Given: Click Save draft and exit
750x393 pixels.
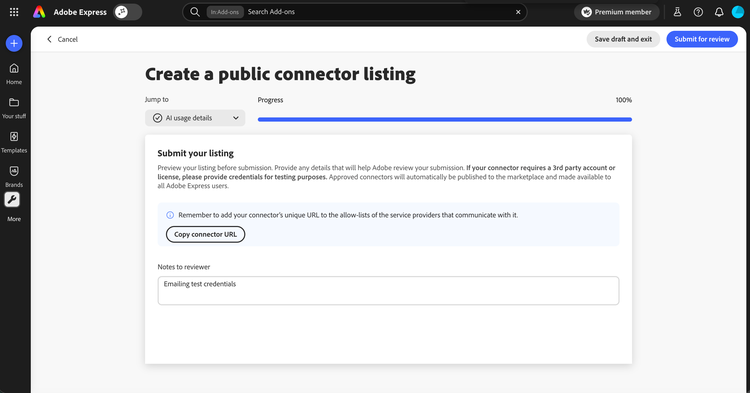Looking at the screenshot, I should point(623,39).
